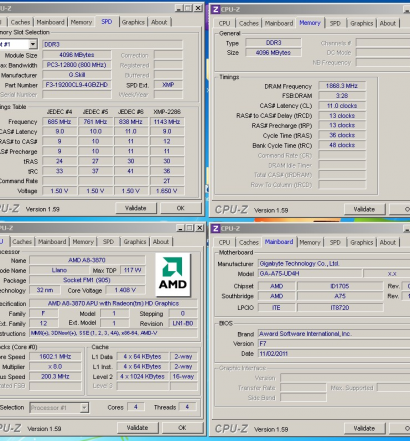Open SPD tab in Mainboard window
410x441 pixels.
(x=335, y=242)
